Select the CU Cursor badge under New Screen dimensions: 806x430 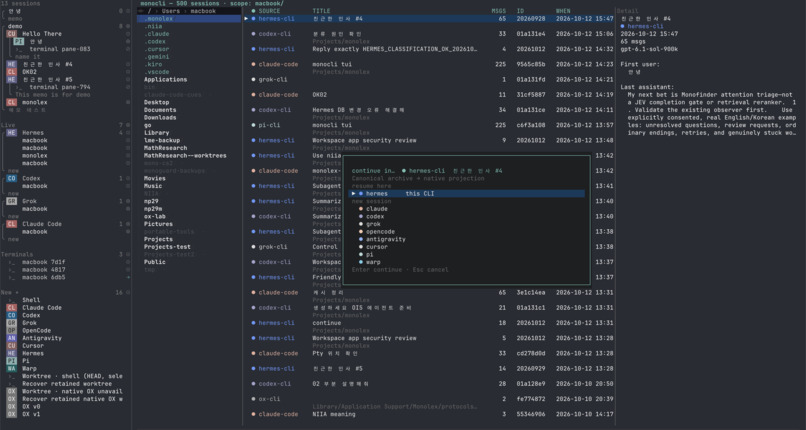(11, 346)
